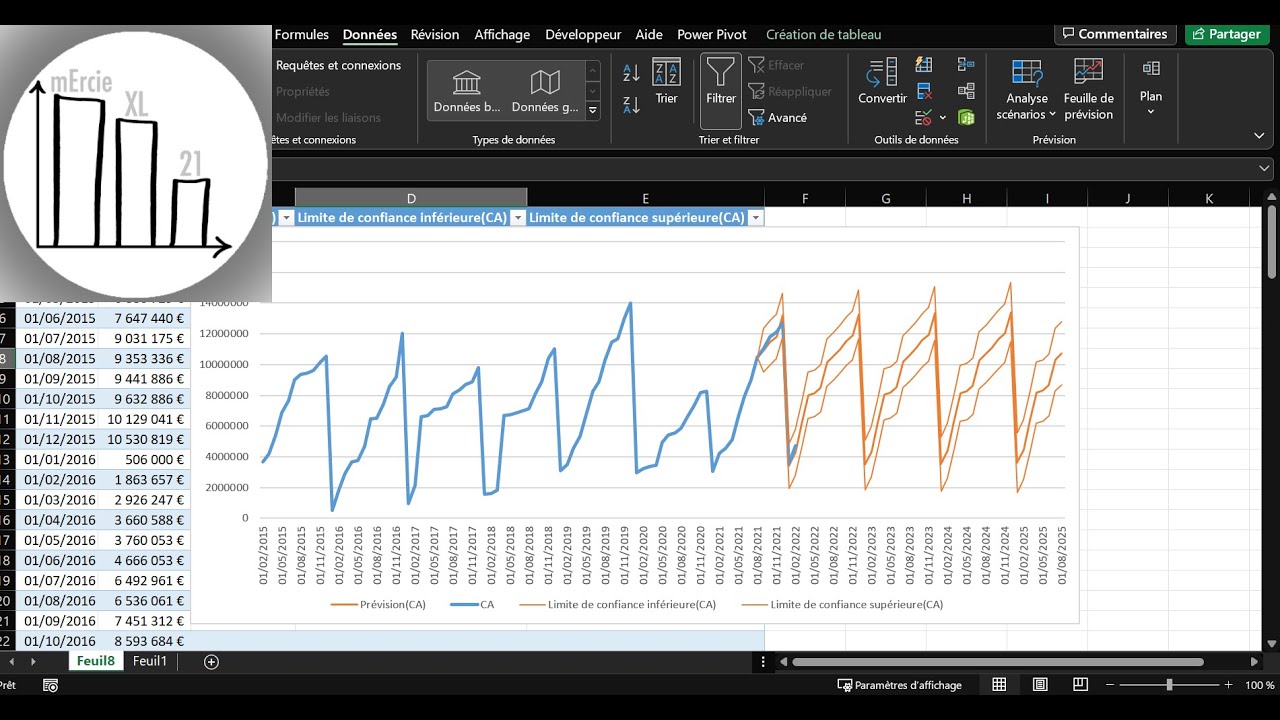This screenshot has width=1280, height=720.
Task: Switch to the Feuil8 sheet tab
Action: (x=96, y=661)
